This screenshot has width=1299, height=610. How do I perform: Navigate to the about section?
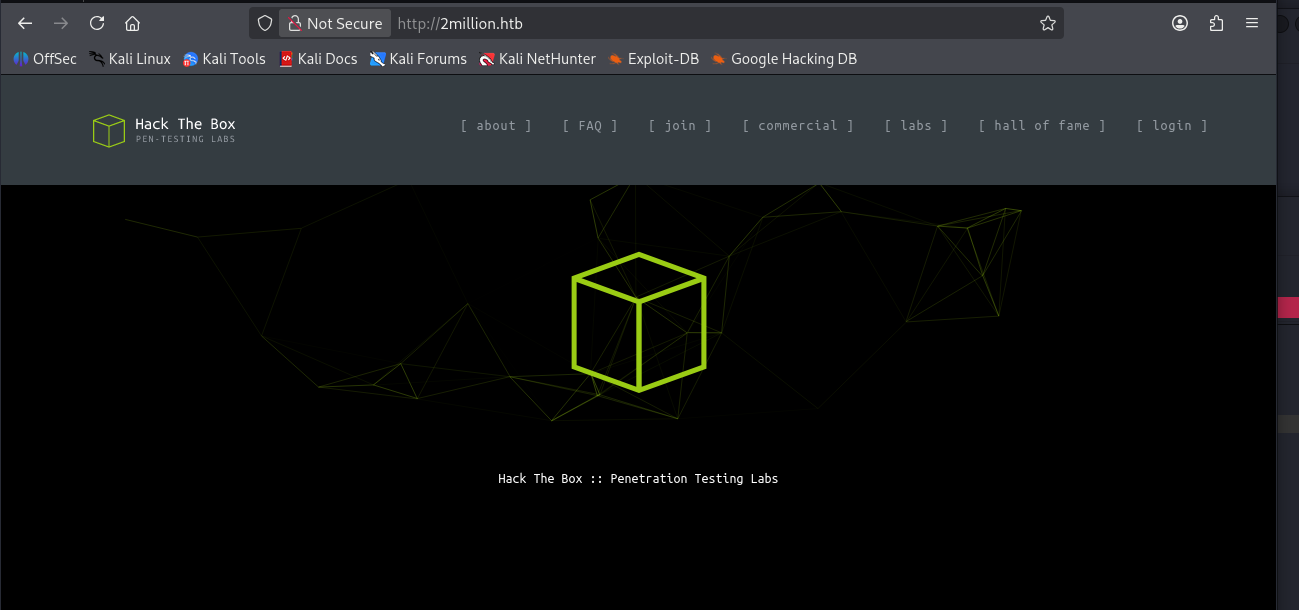[496, 126]
